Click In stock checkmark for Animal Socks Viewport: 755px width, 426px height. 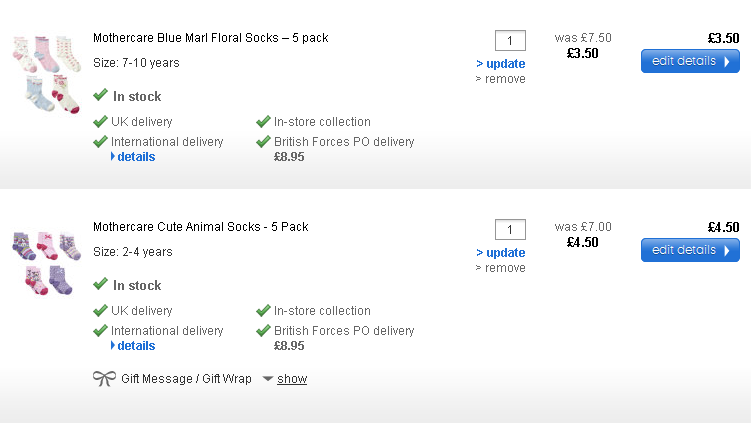coord(100,285)
